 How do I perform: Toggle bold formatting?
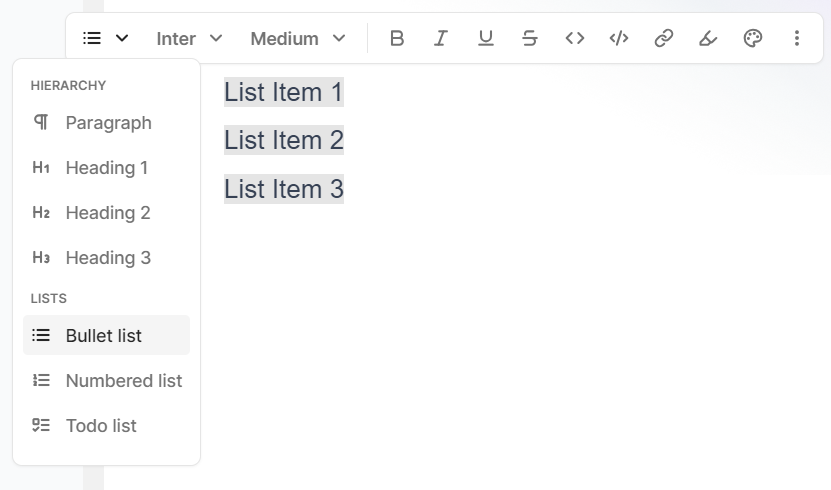[397, 38]
